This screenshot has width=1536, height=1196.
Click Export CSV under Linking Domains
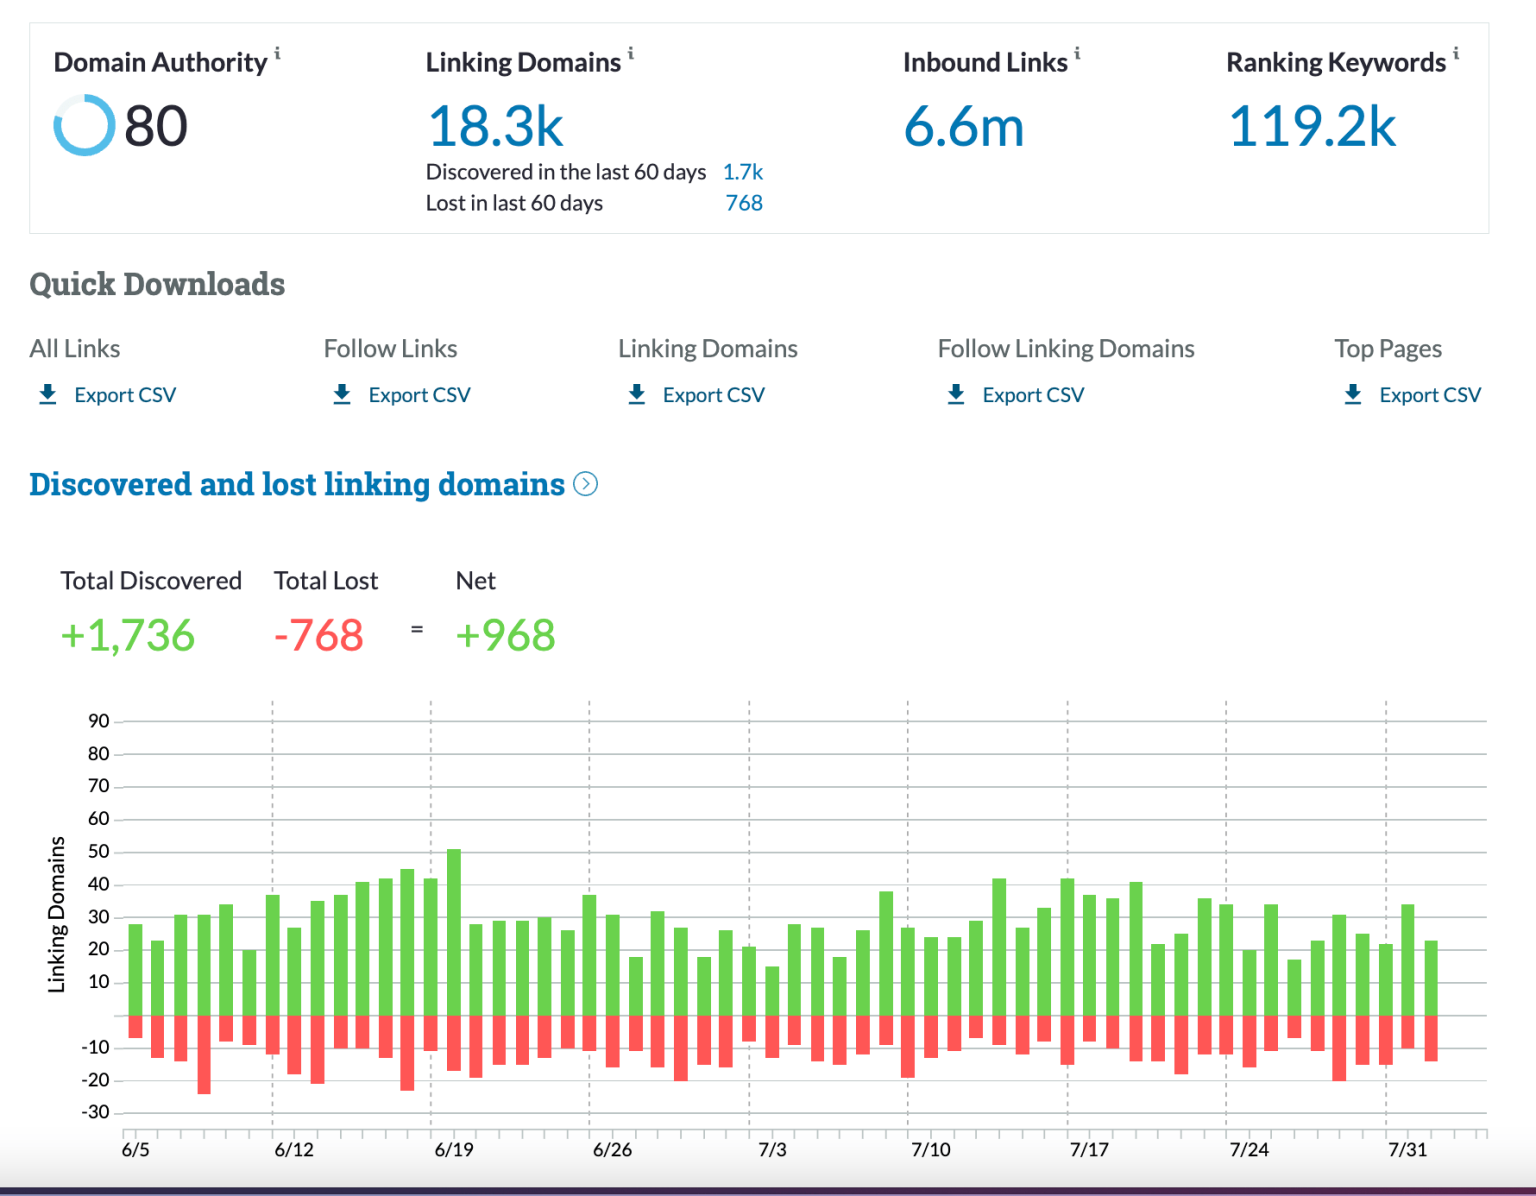tap(713, 394)
